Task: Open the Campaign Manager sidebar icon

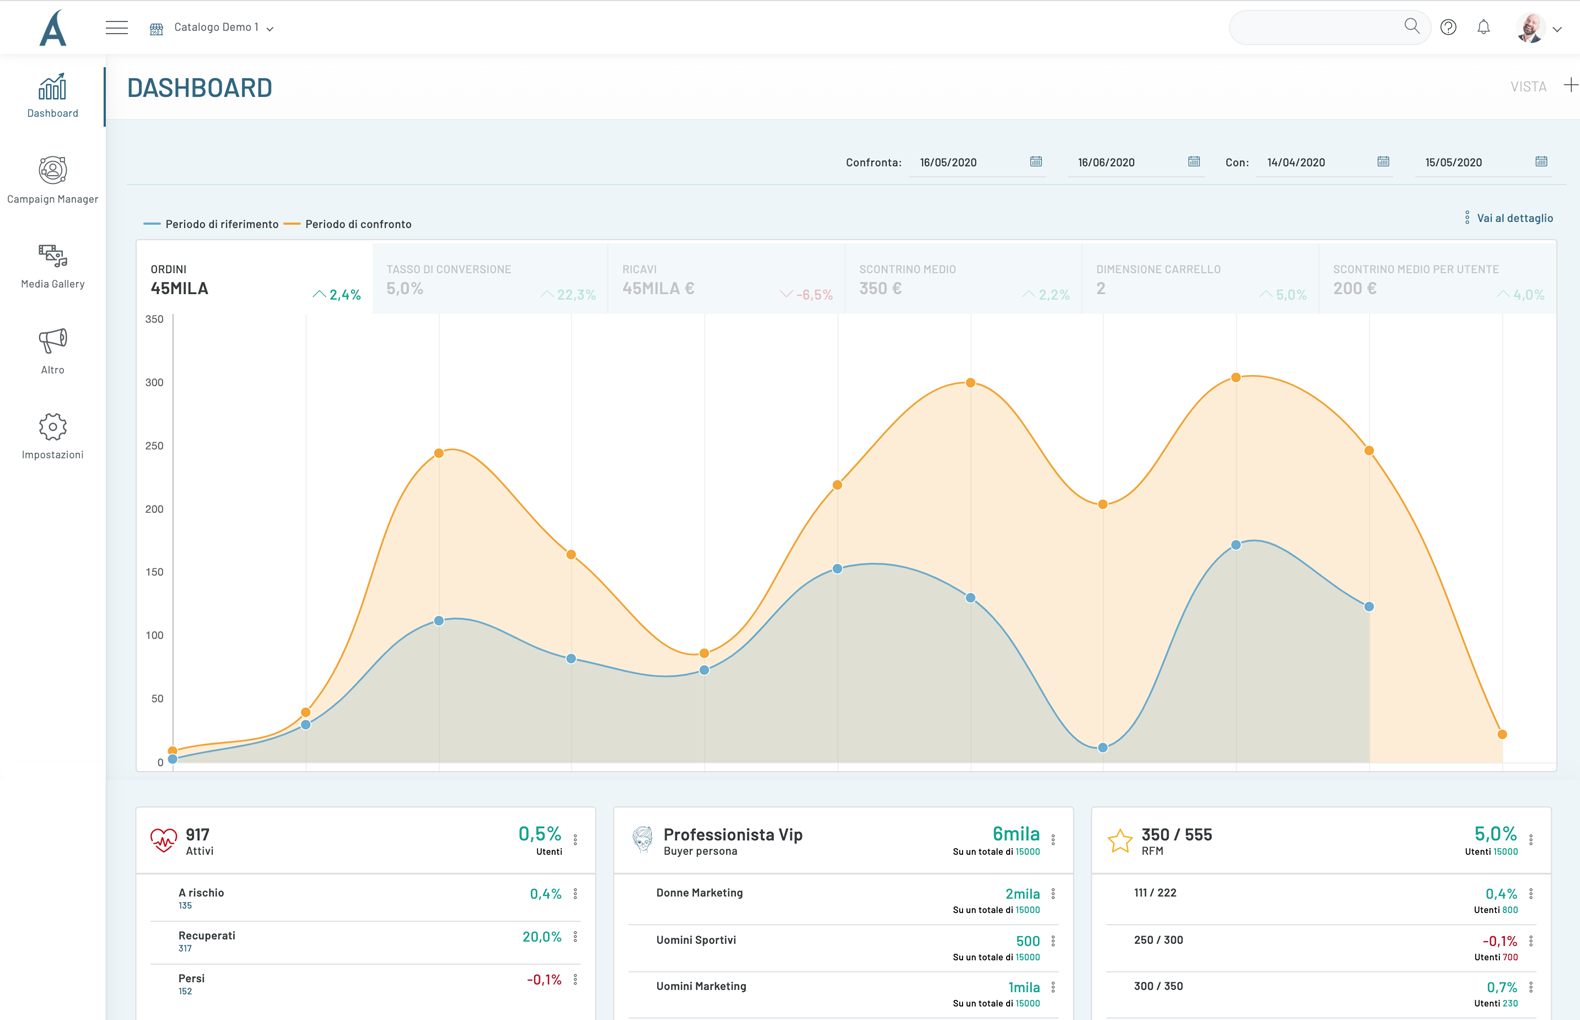Action: [52, 171]
